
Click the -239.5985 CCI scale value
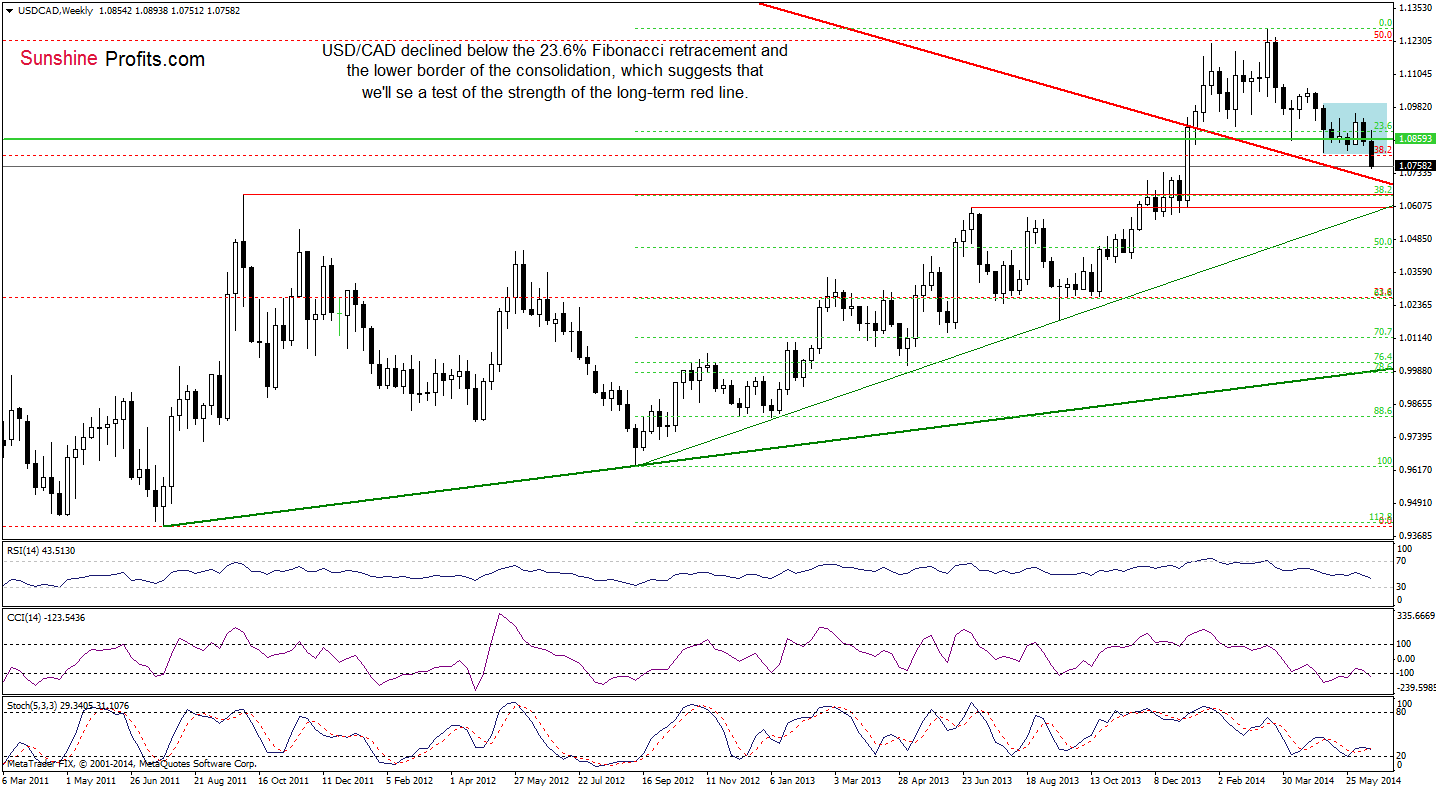click(1417, 687)
